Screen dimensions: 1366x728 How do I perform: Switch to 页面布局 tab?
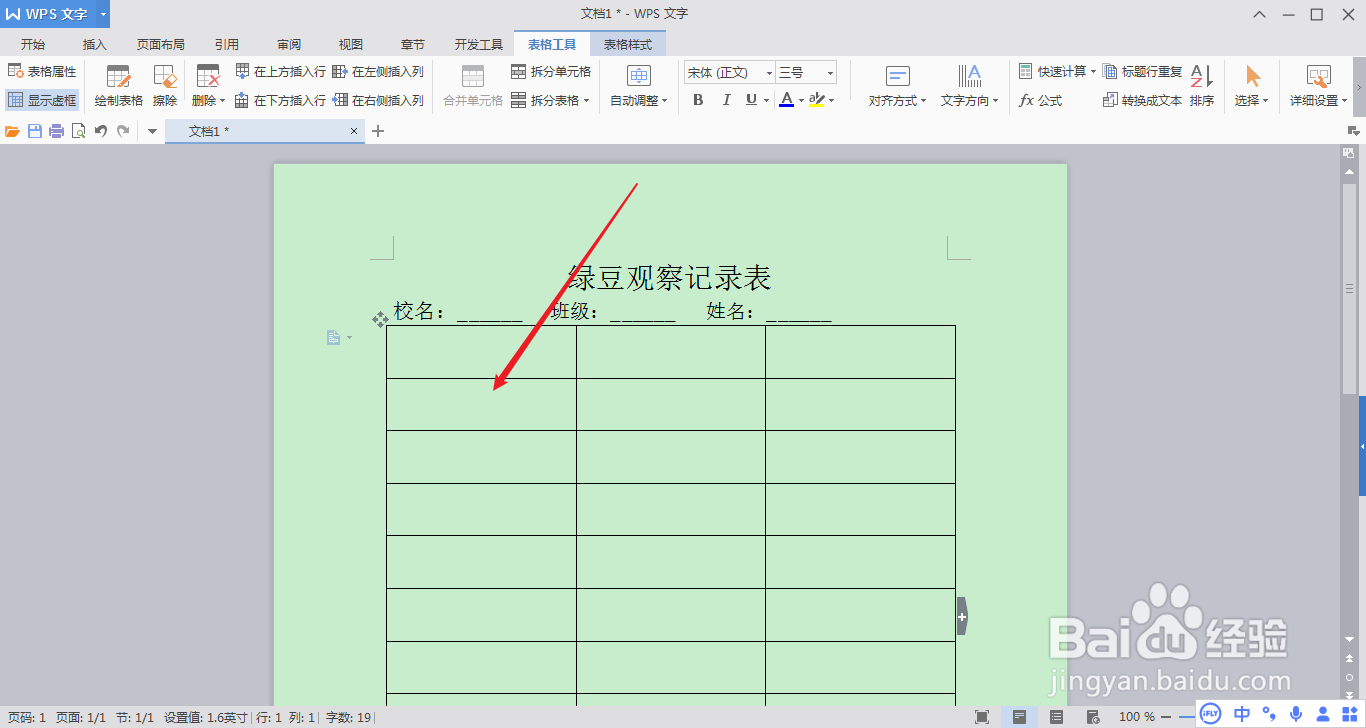[161, 44]
